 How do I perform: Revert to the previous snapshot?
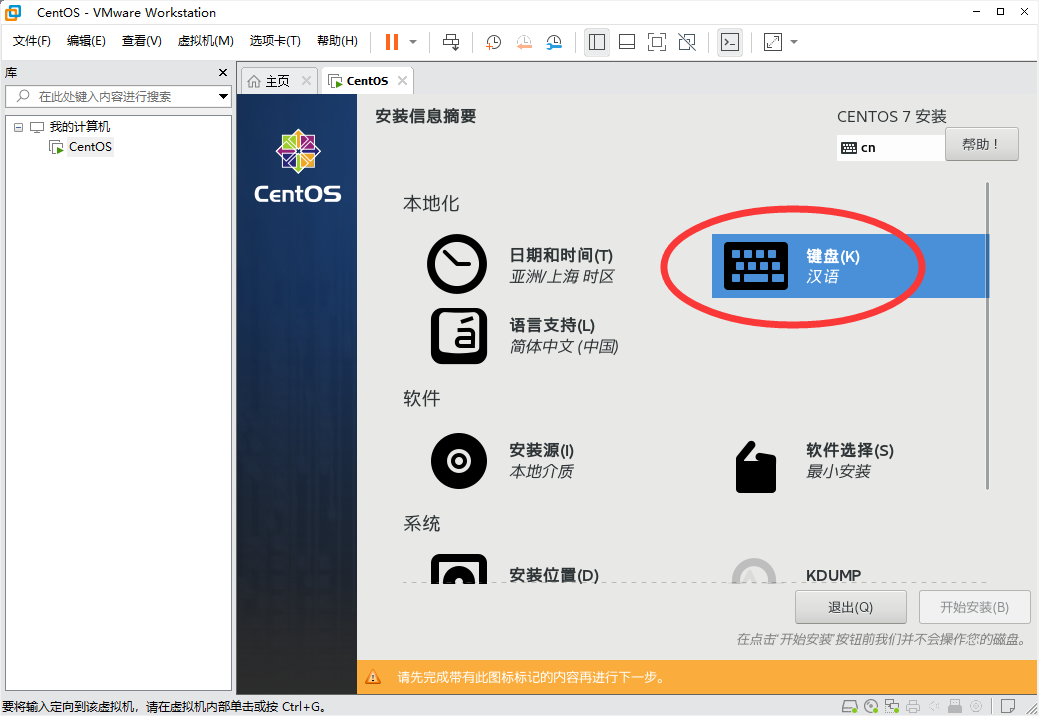pos(523,42)
